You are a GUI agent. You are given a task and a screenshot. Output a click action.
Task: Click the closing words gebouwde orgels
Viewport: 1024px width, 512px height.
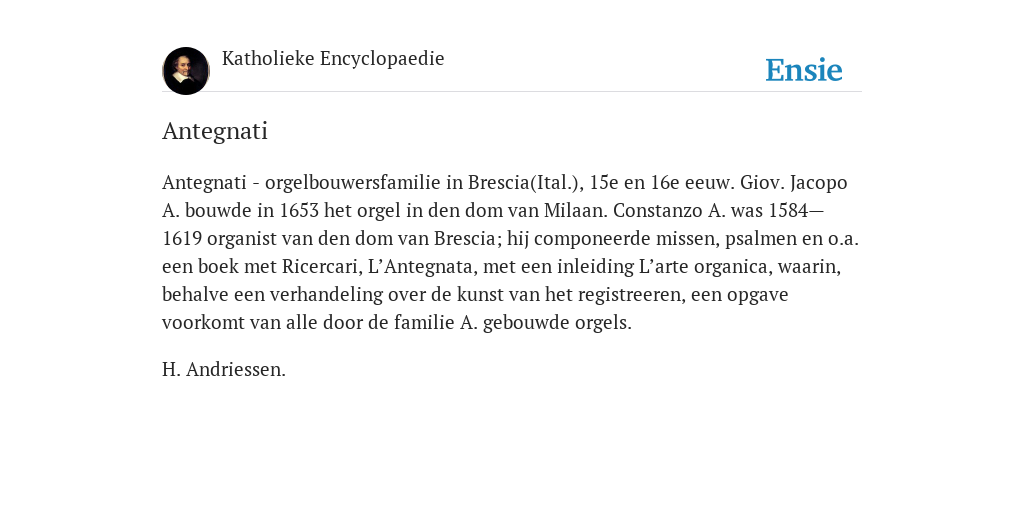557,323
